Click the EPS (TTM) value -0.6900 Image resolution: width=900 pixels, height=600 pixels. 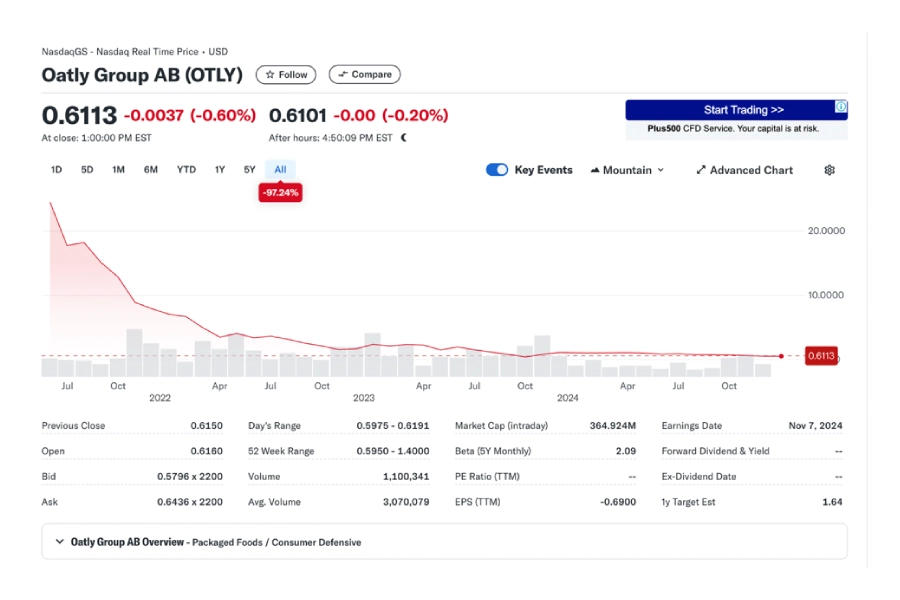[x=618, y=501]
